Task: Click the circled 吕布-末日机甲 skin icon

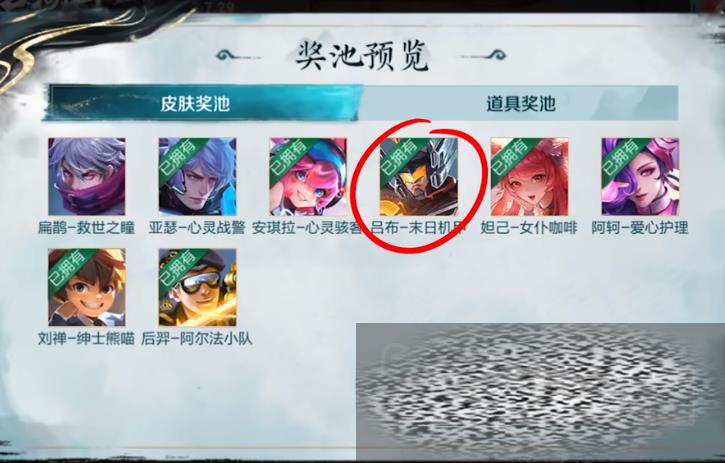Action: tap(418, 177)
